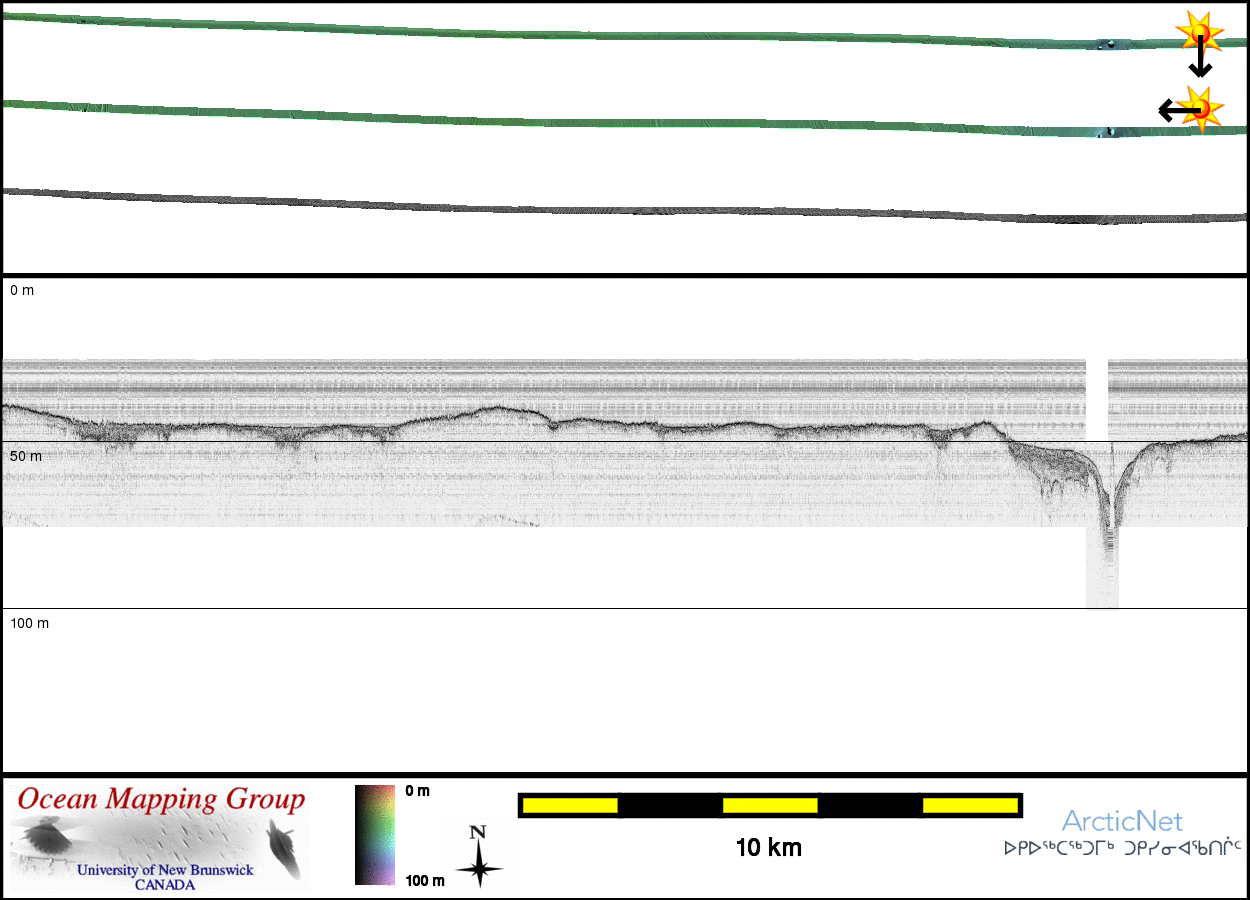Click the first yellow scale bar segment
Image resolution: width=1250 pixels, height=900 pixels.
[x=570, y=805]
